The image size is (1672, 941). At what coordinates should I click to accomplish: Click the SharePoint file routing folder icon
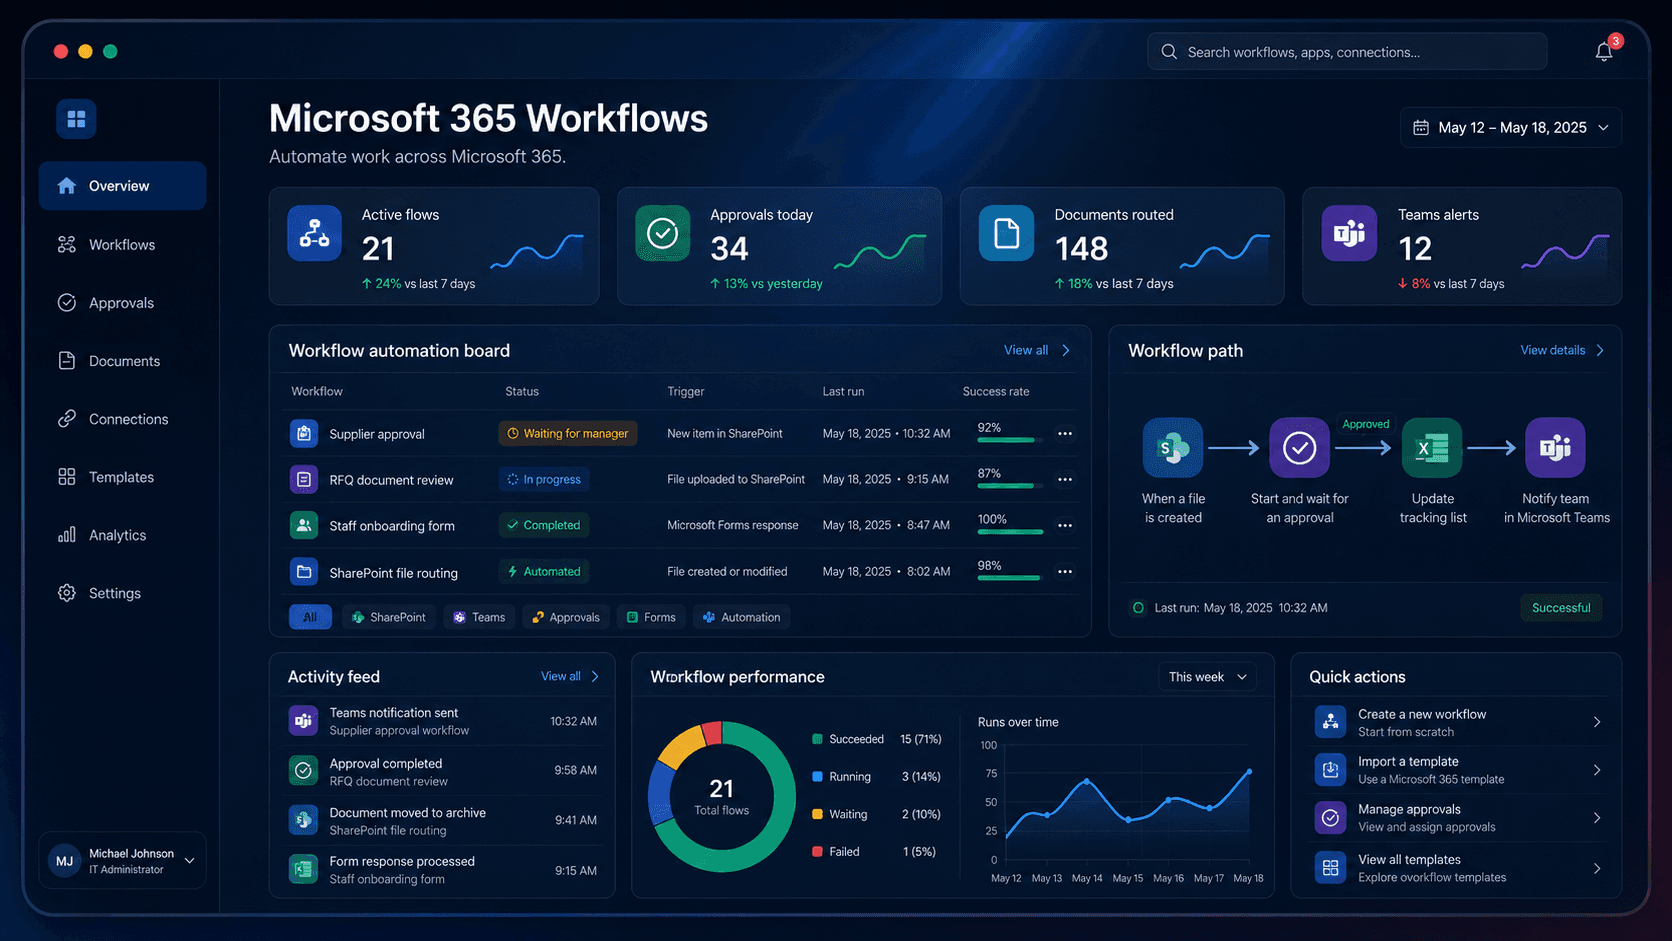pos(304,572)
